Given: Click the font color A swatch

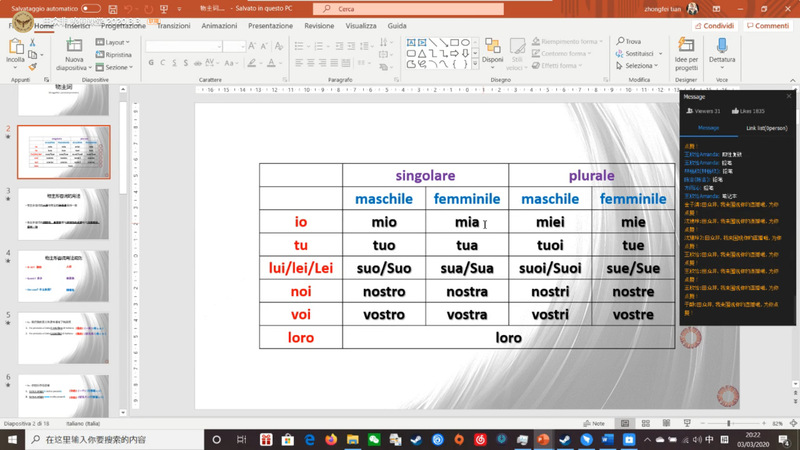Looking at the screenshot, I should tap(271, 63).
